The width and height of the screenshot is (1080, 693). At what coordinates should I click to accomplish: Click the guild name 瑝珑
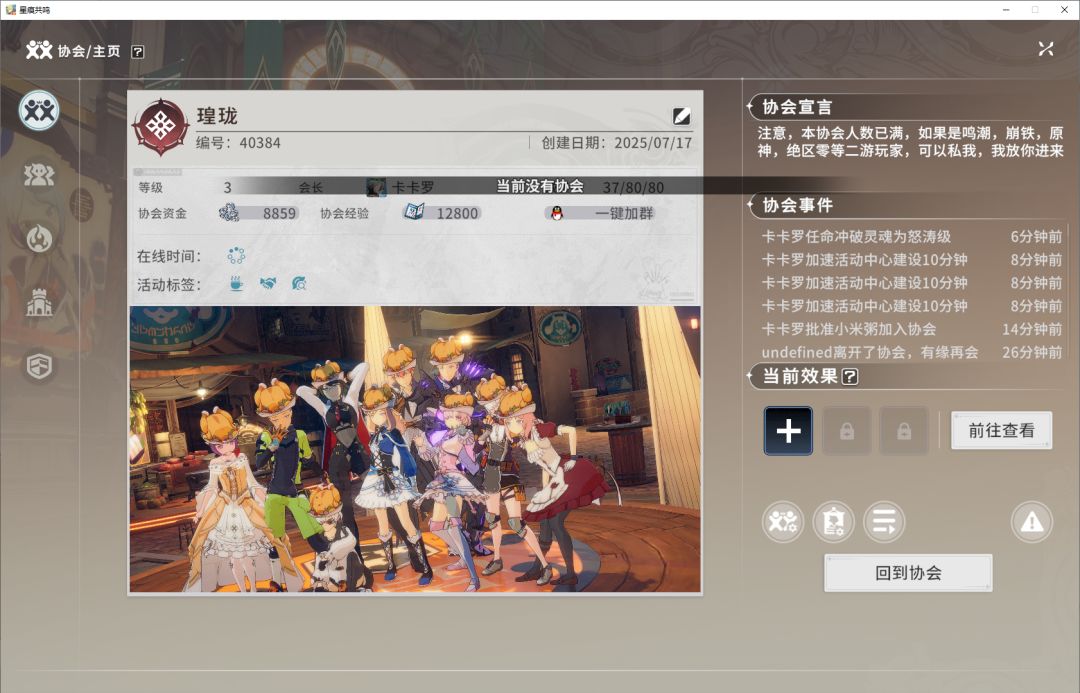pos(217,116)
